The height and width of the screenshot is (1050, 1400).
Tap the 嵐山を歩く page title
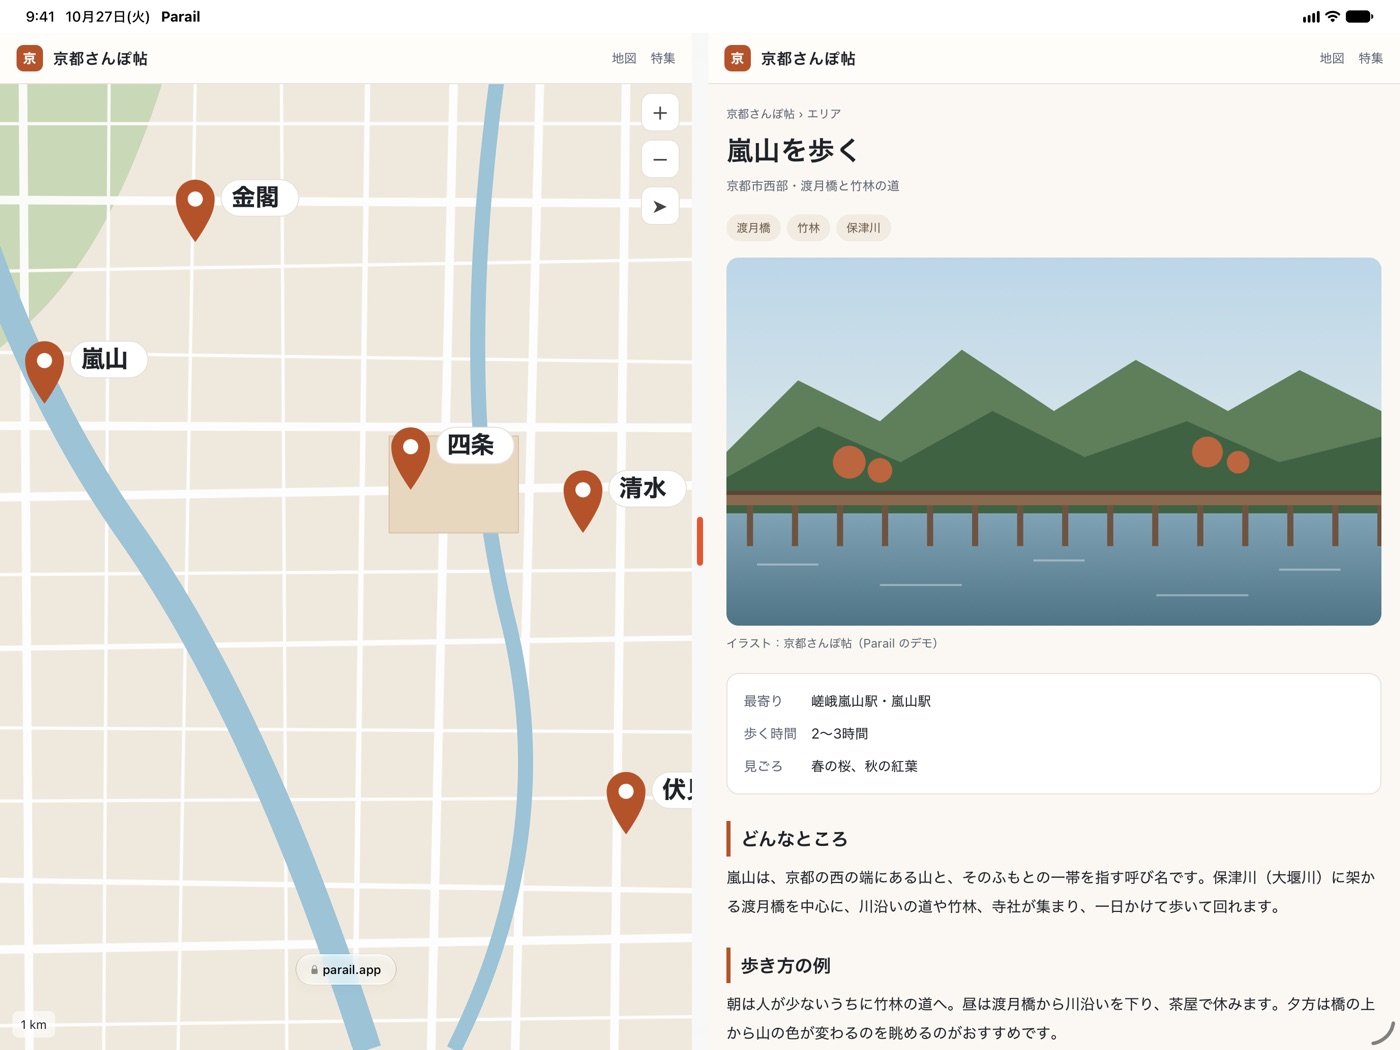(793, 150)
